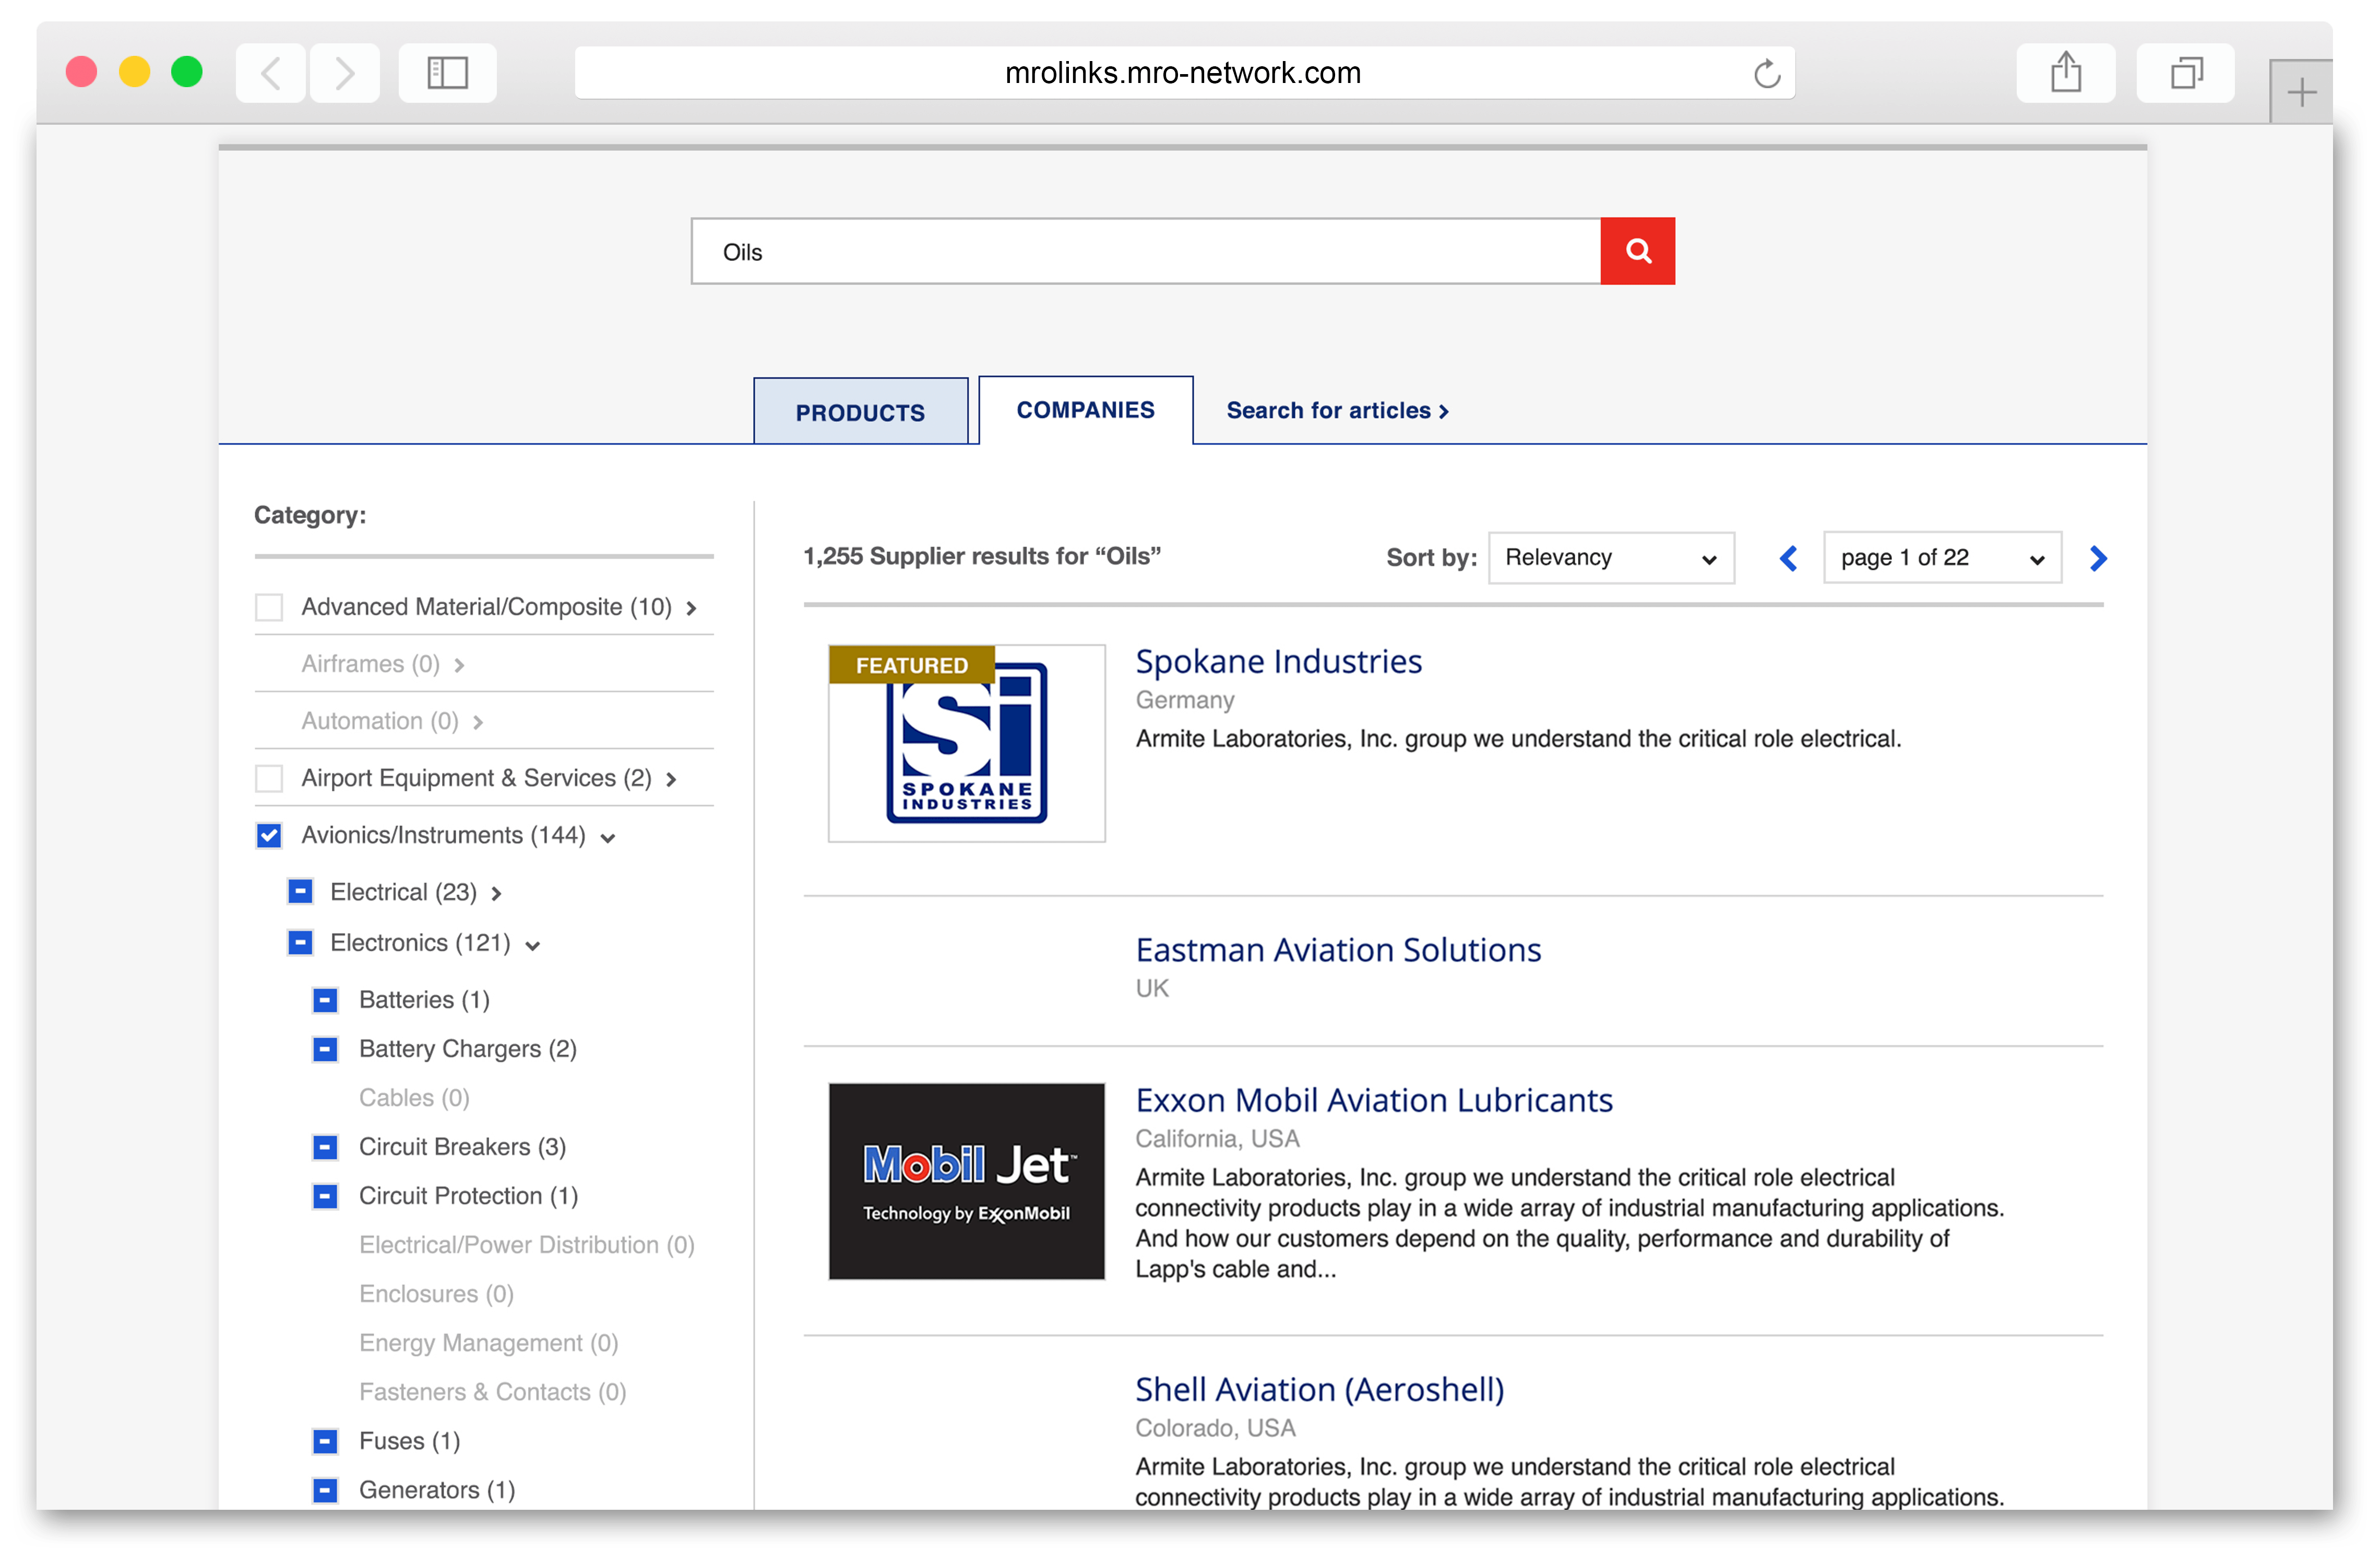Select the Cables (0) category
The height and width of the screenshot is (1551, 2380).
(x=414, y=1098)
